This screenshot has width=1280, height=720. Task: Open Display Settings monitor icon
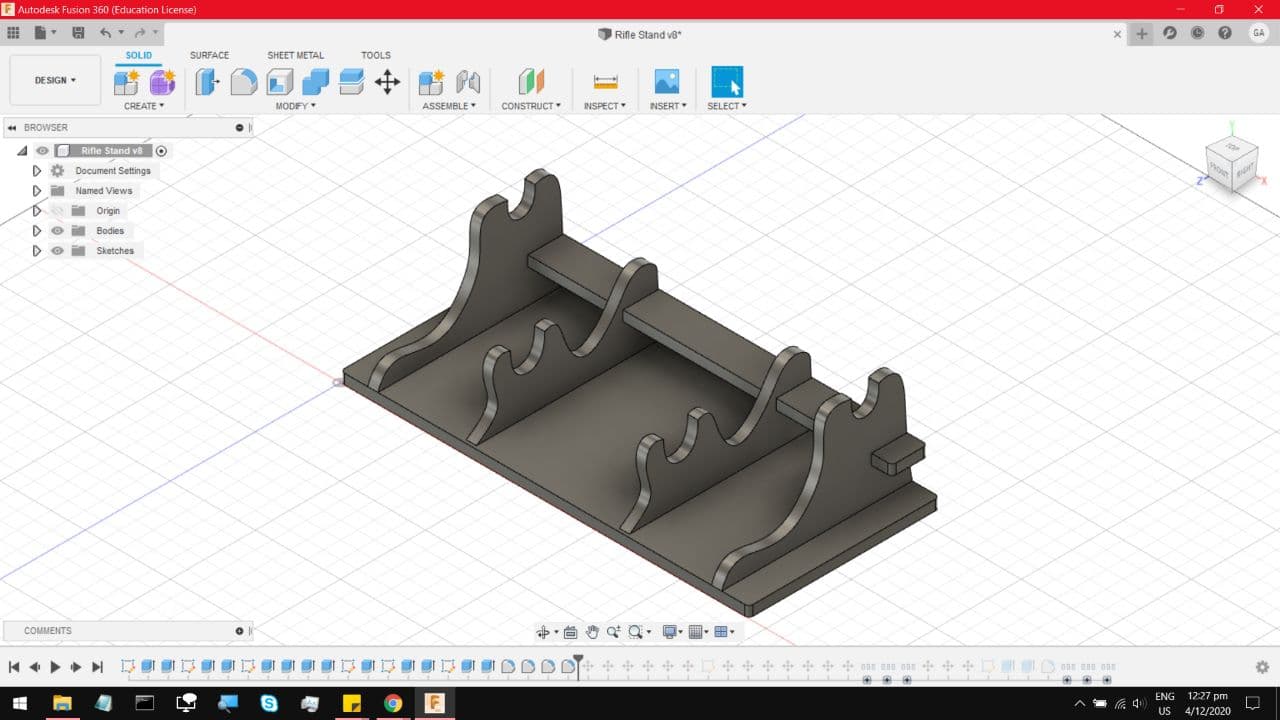[x=669, y=632]
